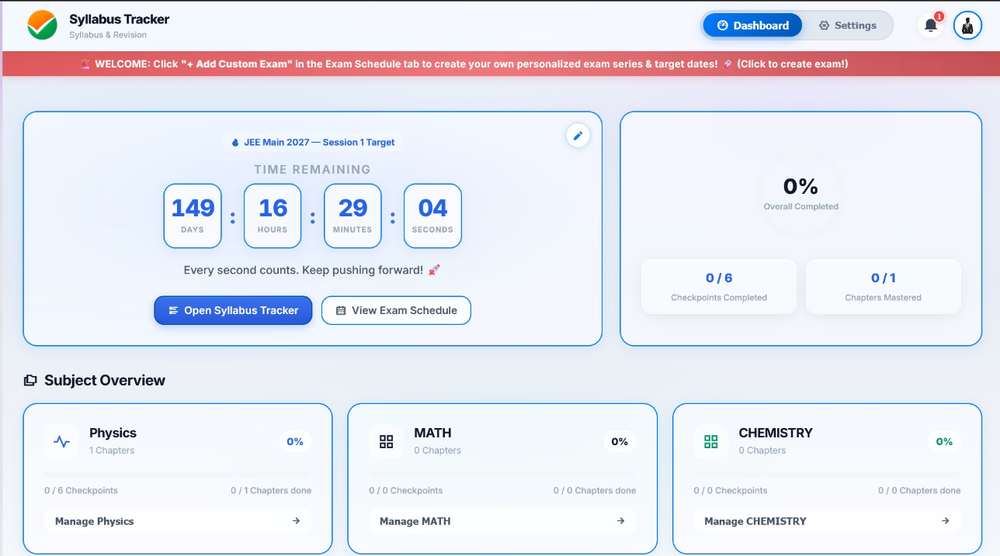Click the arrow in Manage Physics row
This screenshot has width=1000, height=556.
[296, 521]
